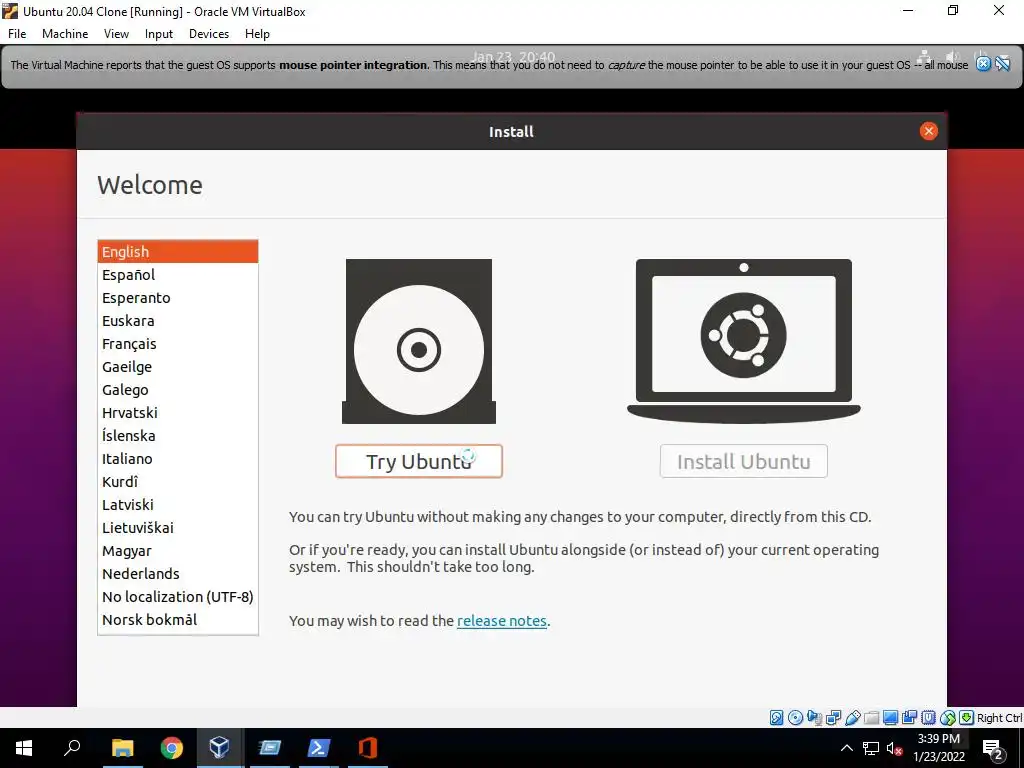Image resolution: width=1024 pixels, height=768 pixels.
Task: Click the VirtualBox cube icon in taskbar
Action: click(219, 748)
